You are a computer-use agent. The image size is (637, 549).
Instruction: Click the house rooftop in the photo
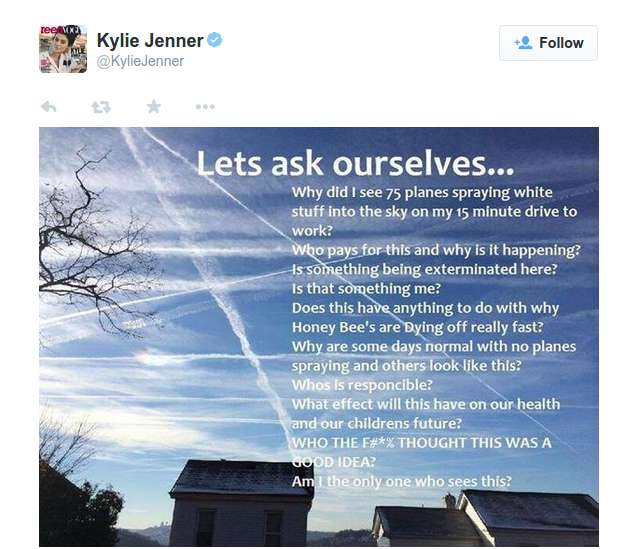click(242, 477)
